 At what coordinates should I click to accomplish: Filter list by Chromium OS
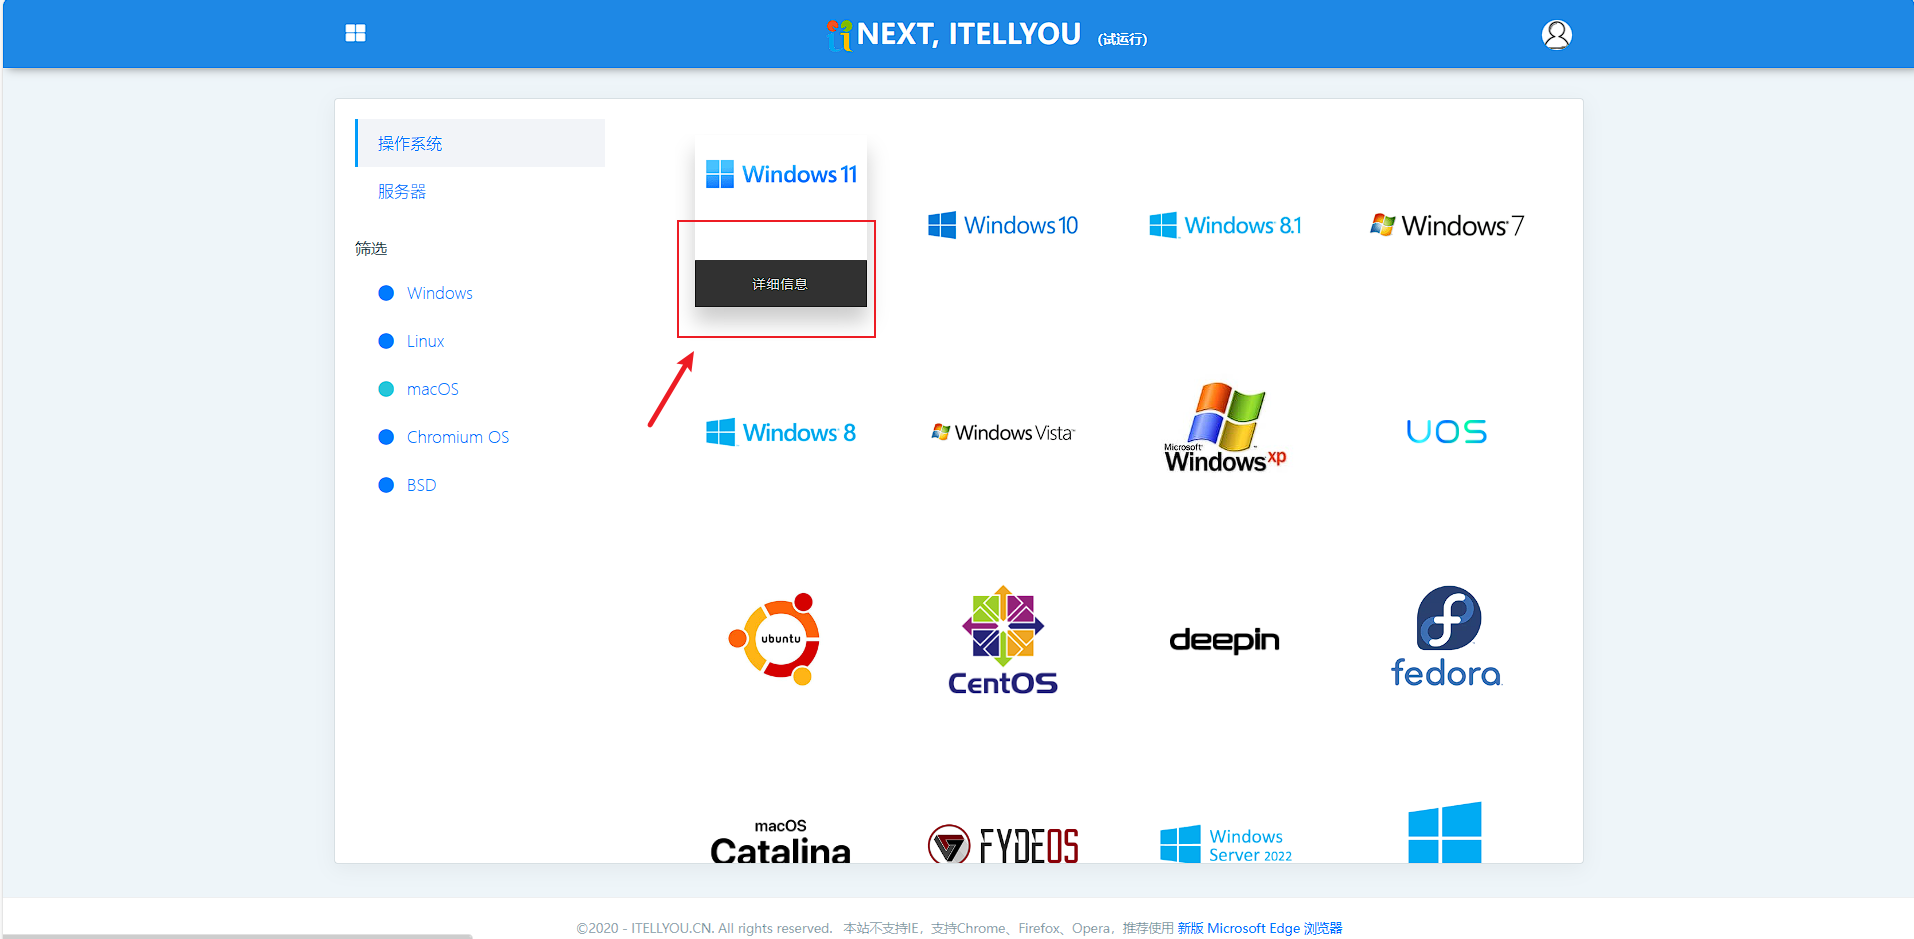(x=457, y=437)
